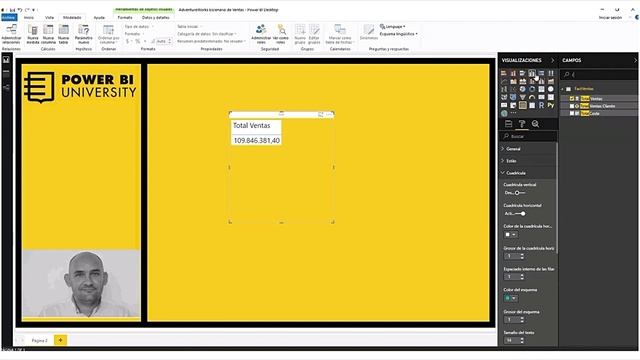This screenshot has width=640, height=360.
Task: Open the Analytics magnifier pane icon
Action: click(x=535, y=124)
